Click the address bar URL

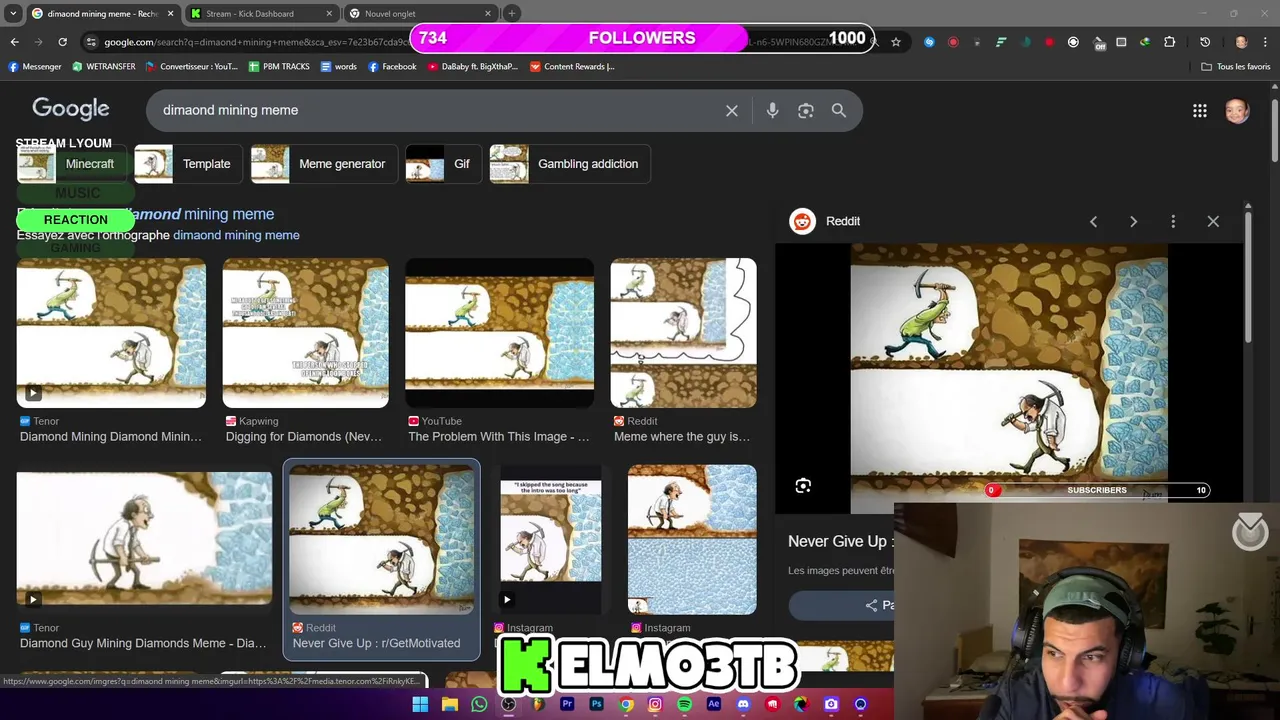click(255, 42)
